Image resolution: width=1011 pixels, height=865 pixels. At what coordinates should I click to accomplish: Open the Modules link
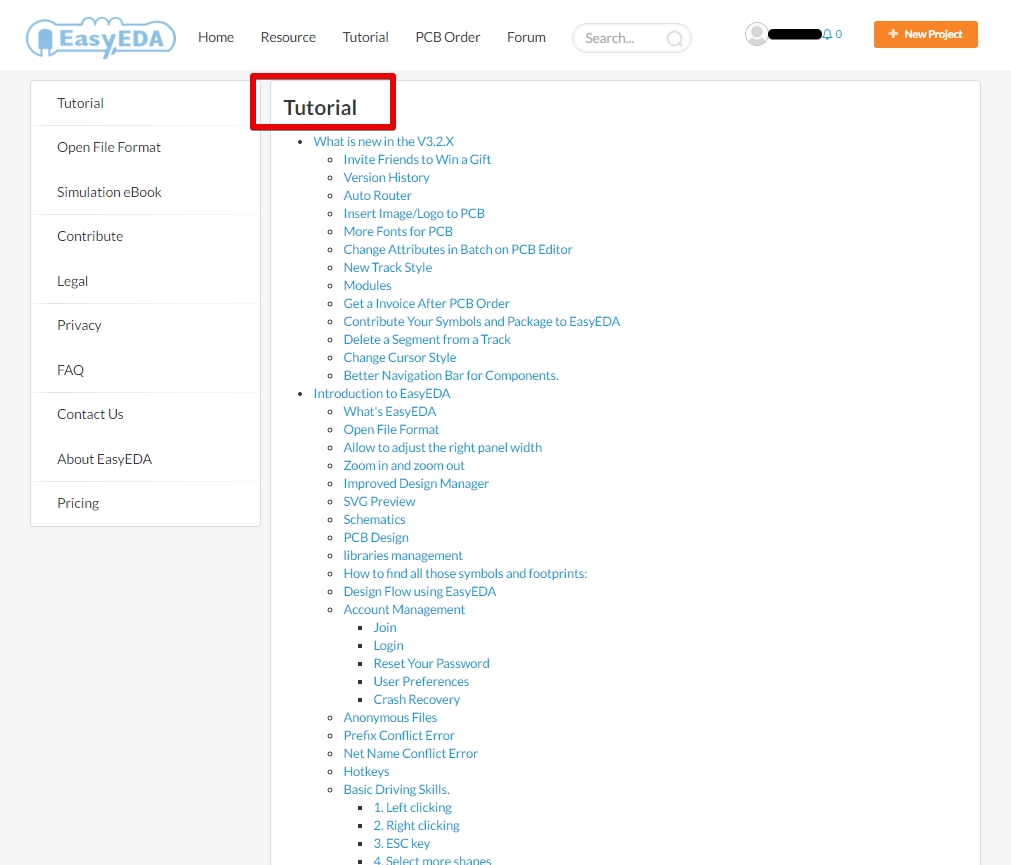pyautogui.click(x=367, y=286)
